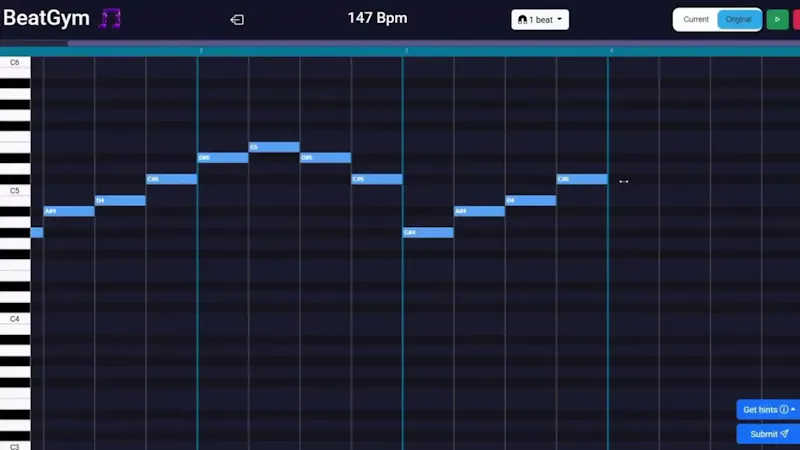800x450 pixels.
Task: Click the Submit button
Action: 768,434
